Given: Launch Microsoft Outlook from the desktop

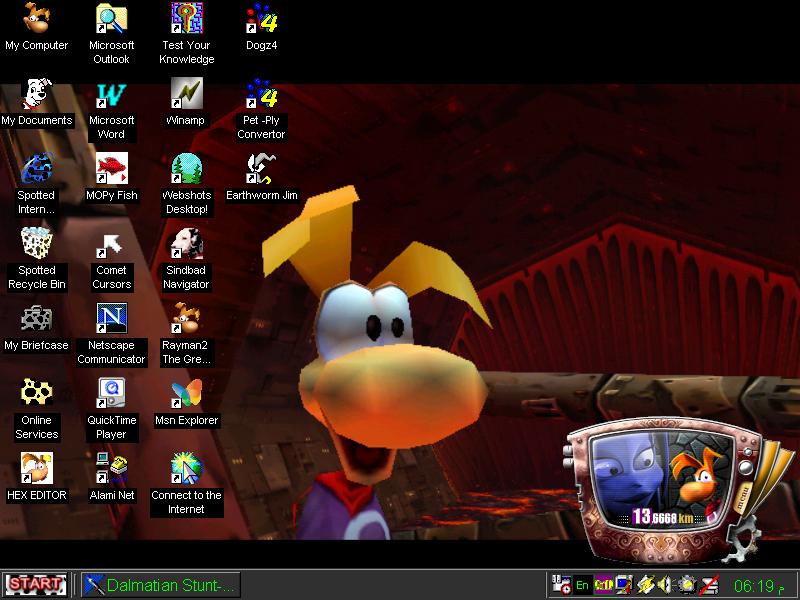Looking at the screenshot, I should point(111,19).
